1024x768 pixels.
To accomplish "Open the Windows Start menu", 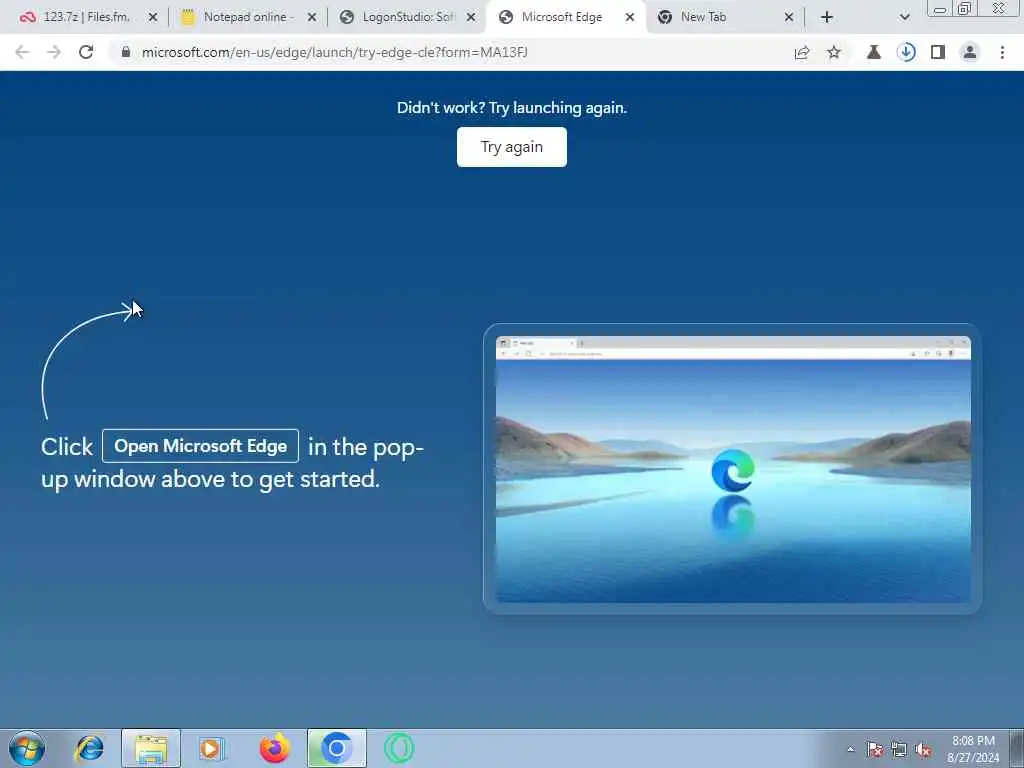I will pyautogui.click(x=27, y=748).
